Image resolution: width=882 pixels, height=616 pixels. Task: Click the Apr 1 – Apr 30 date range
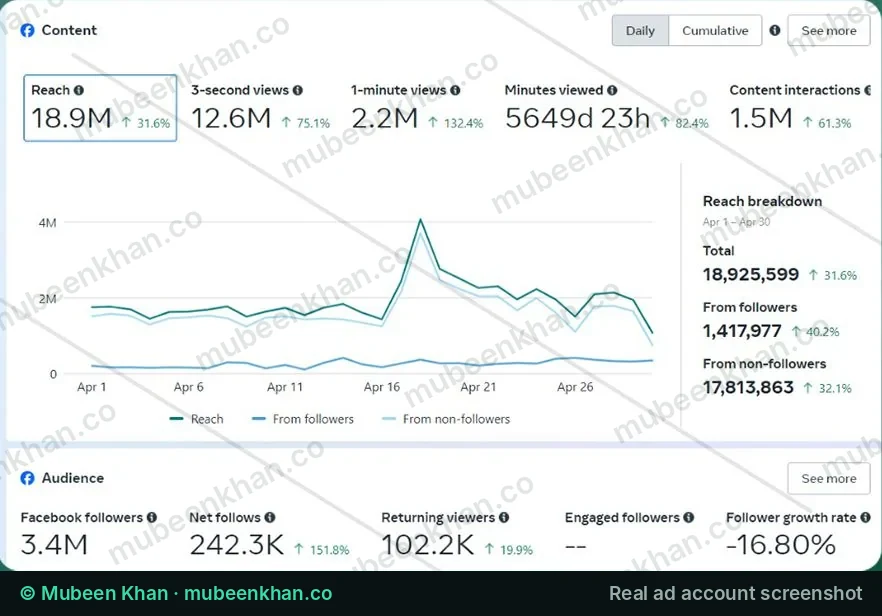tap(736, 222)
